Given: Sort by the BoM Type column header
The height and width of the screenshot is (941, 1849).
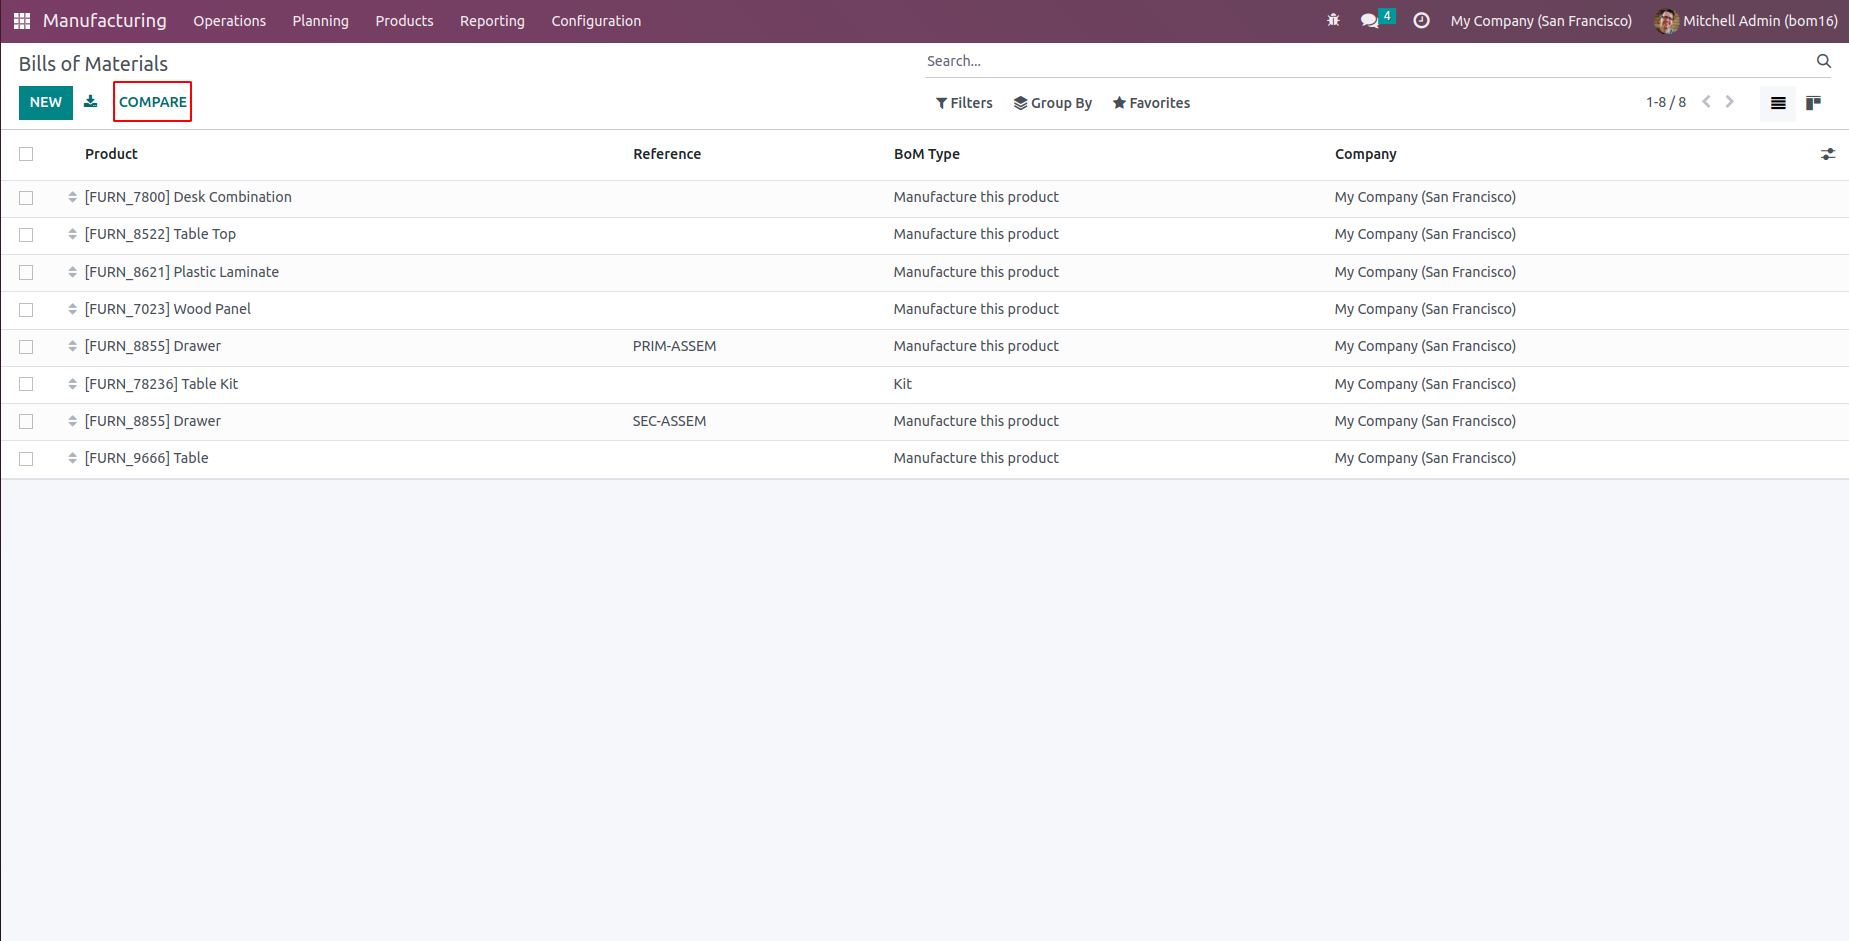Looking at the screenshot, I should click(927, 154).
